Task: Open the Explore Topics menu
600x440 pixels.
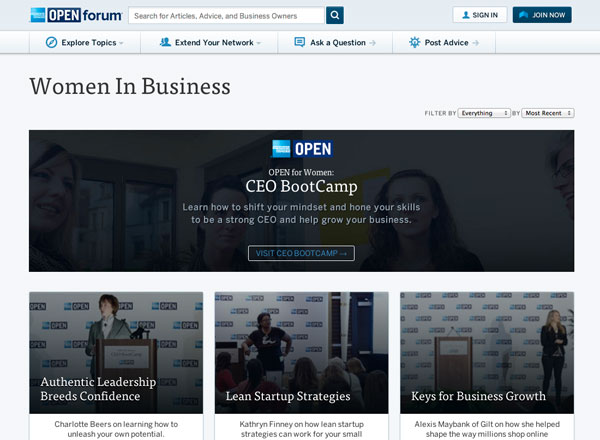Action: 85,42
